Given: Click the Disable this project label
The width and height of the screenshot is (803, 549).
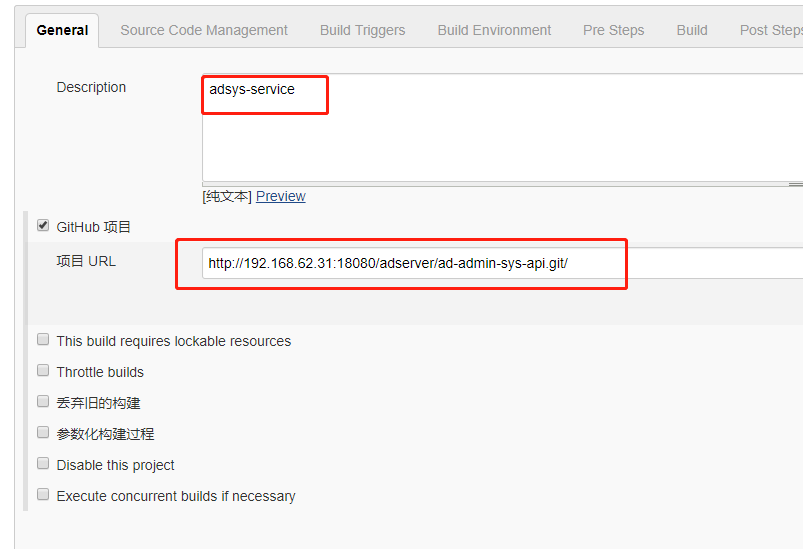Looking at the screenshot, I should [115, 466].
